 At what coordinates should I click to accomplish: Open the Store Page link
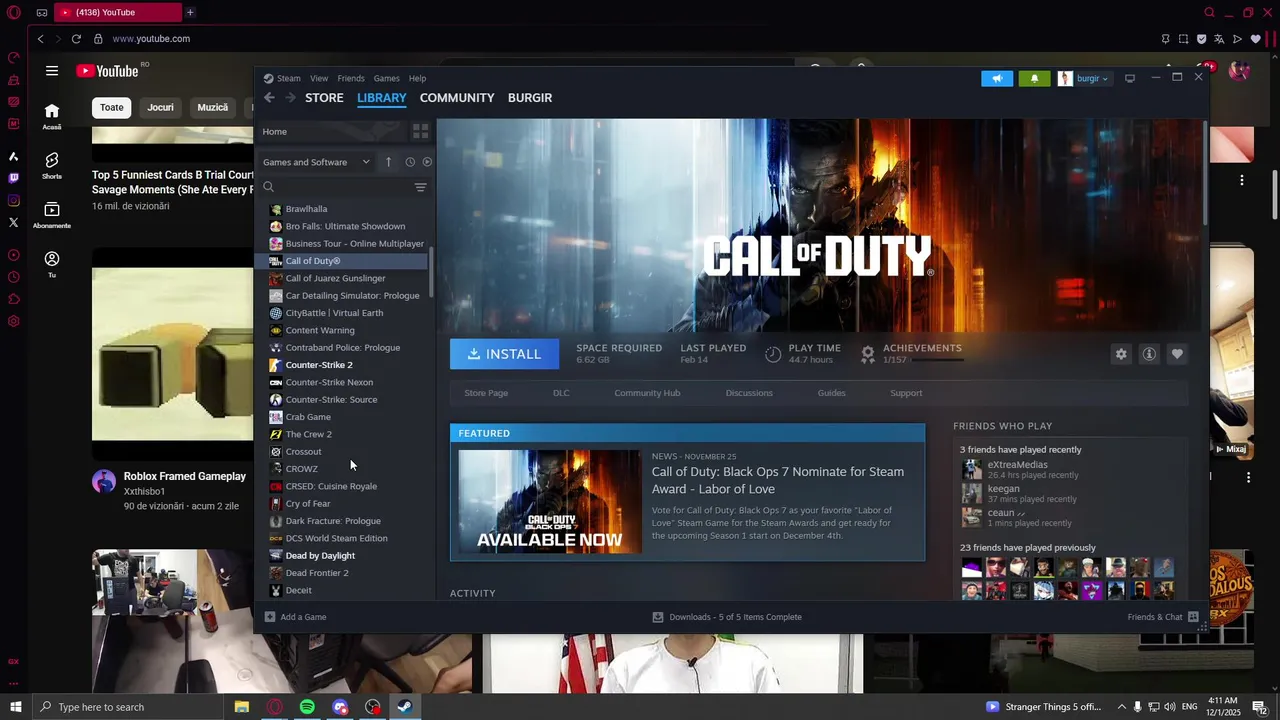486,393
